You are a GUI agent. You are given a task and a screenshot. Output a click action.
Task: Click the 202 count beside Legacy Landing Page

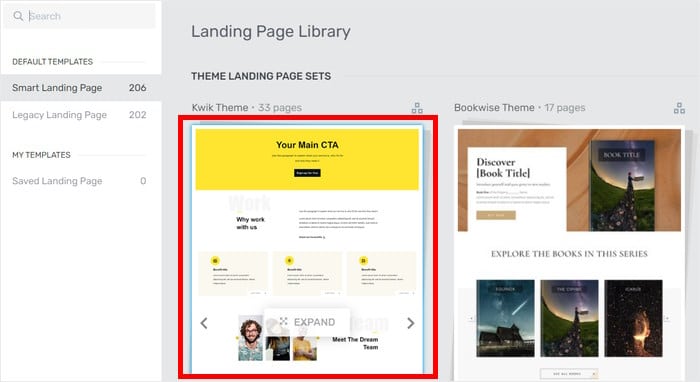coord(138,115)
